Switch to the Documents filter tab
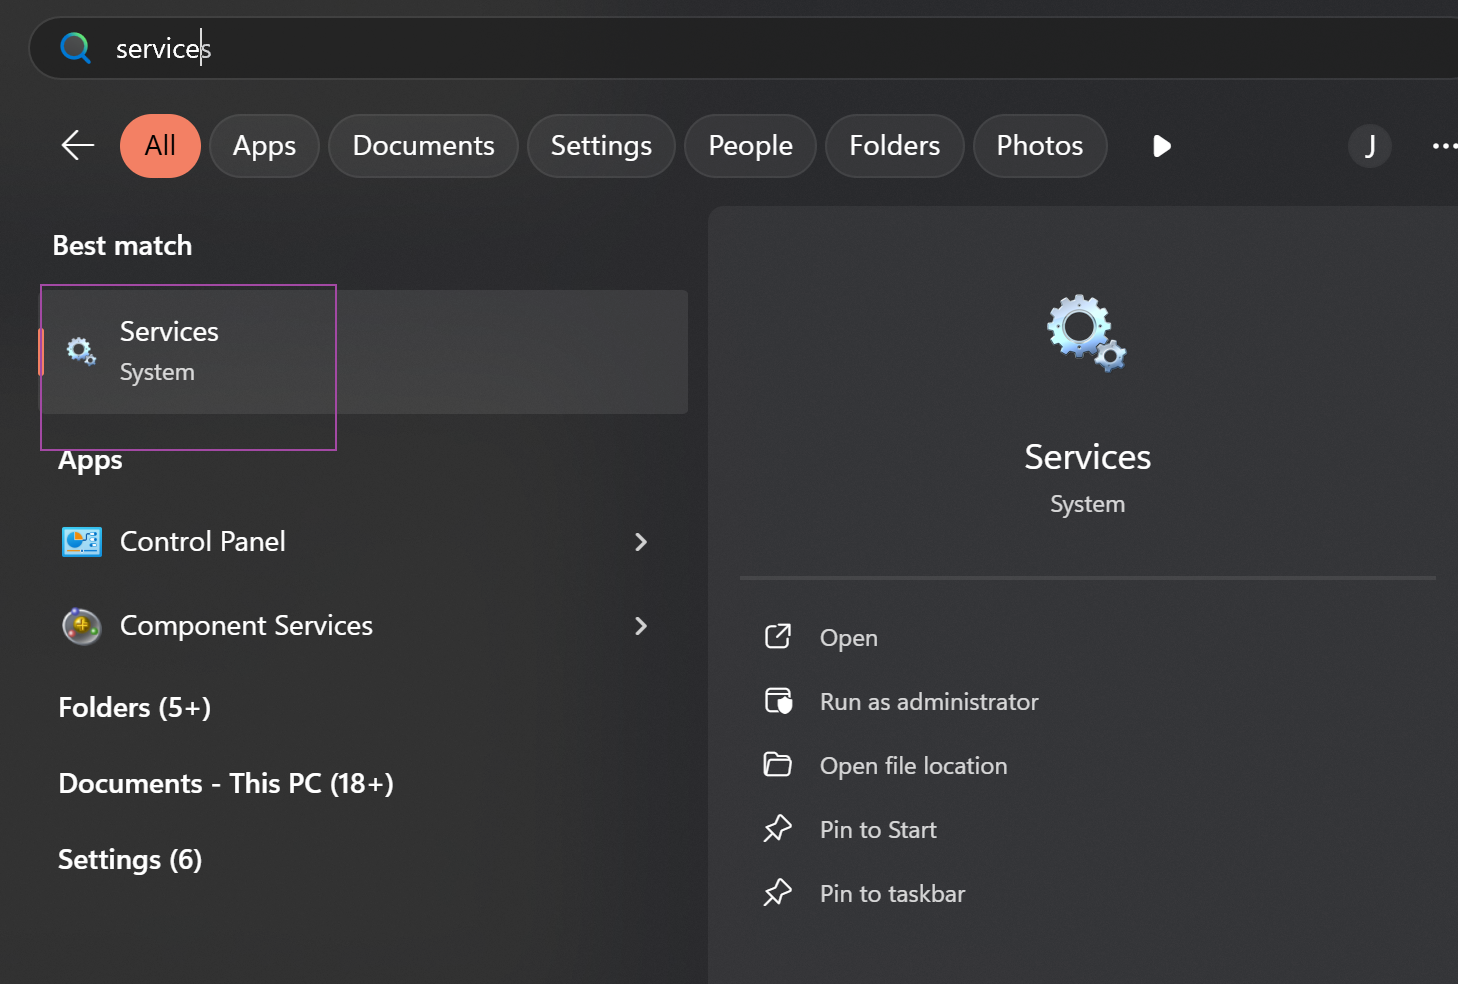Screen dimensions: 1458x984 click(x=423, y=146)
